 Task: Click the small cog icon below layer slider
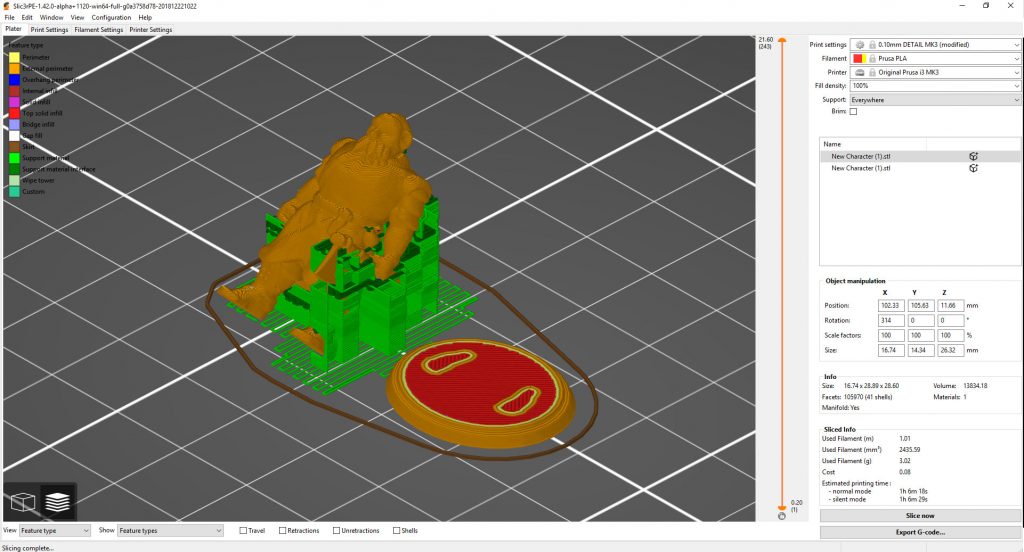tap(782, 516)
